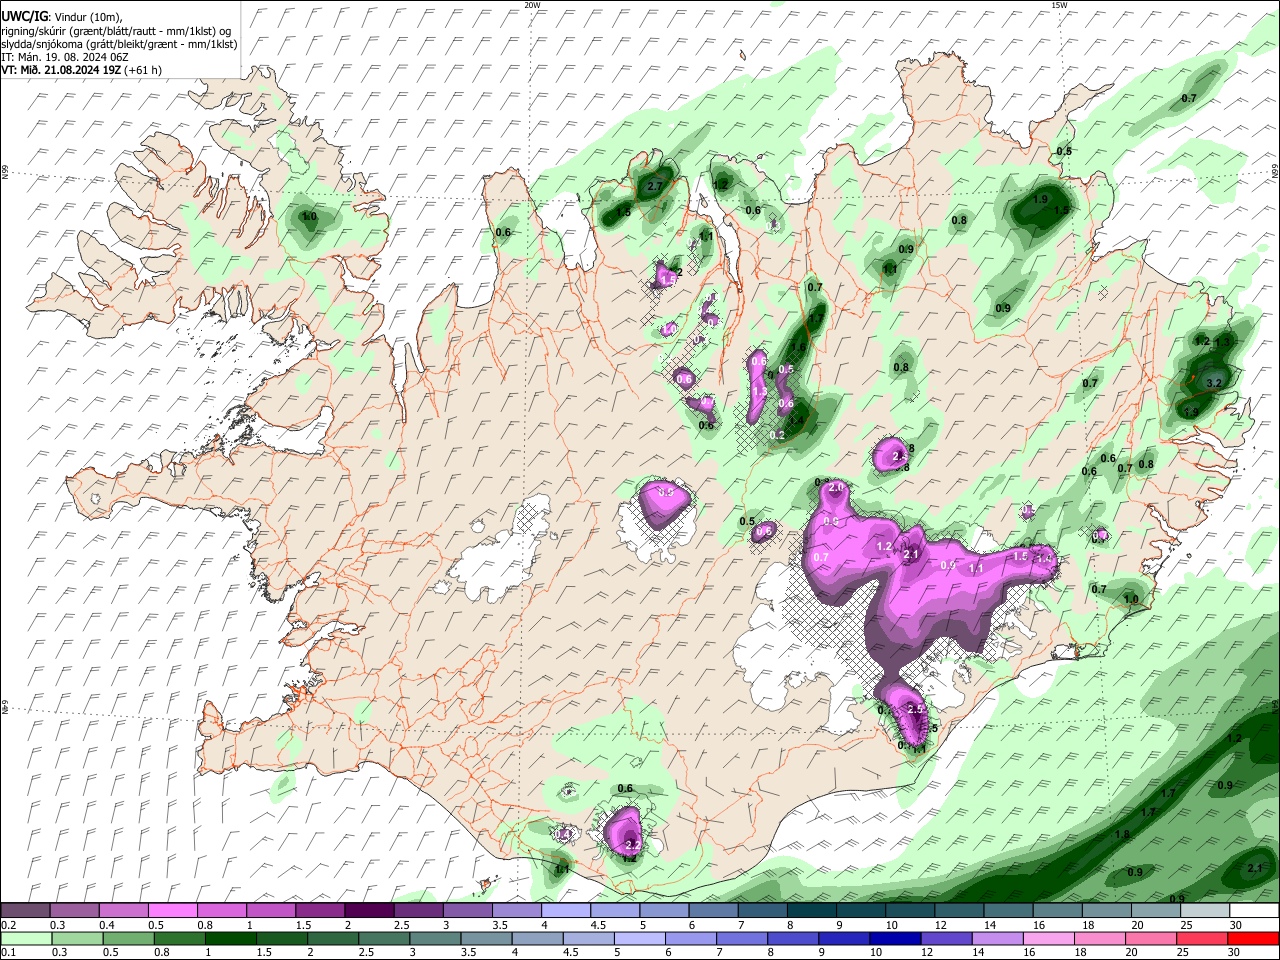Click the 'VT: Mið. 21.08.2024 19Z' valid time

tap(61, 71)
